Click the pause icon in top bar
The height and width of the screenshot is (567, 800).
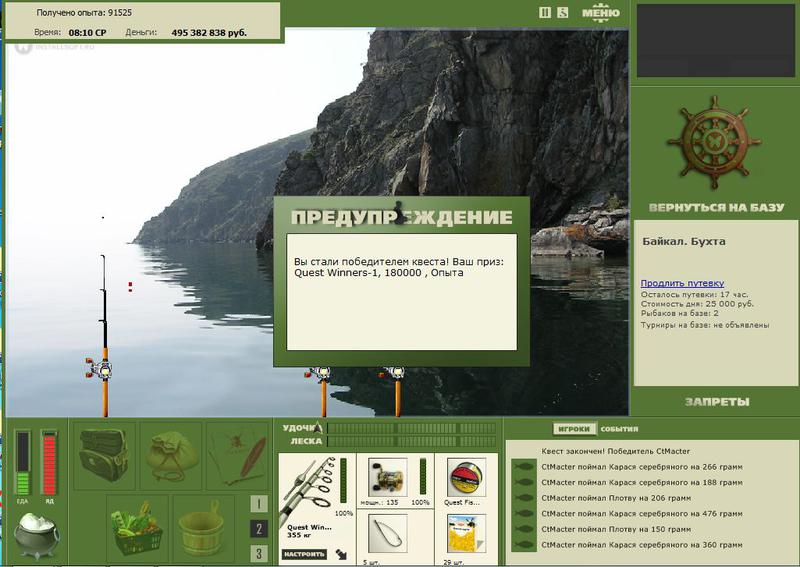click(545, 13)
